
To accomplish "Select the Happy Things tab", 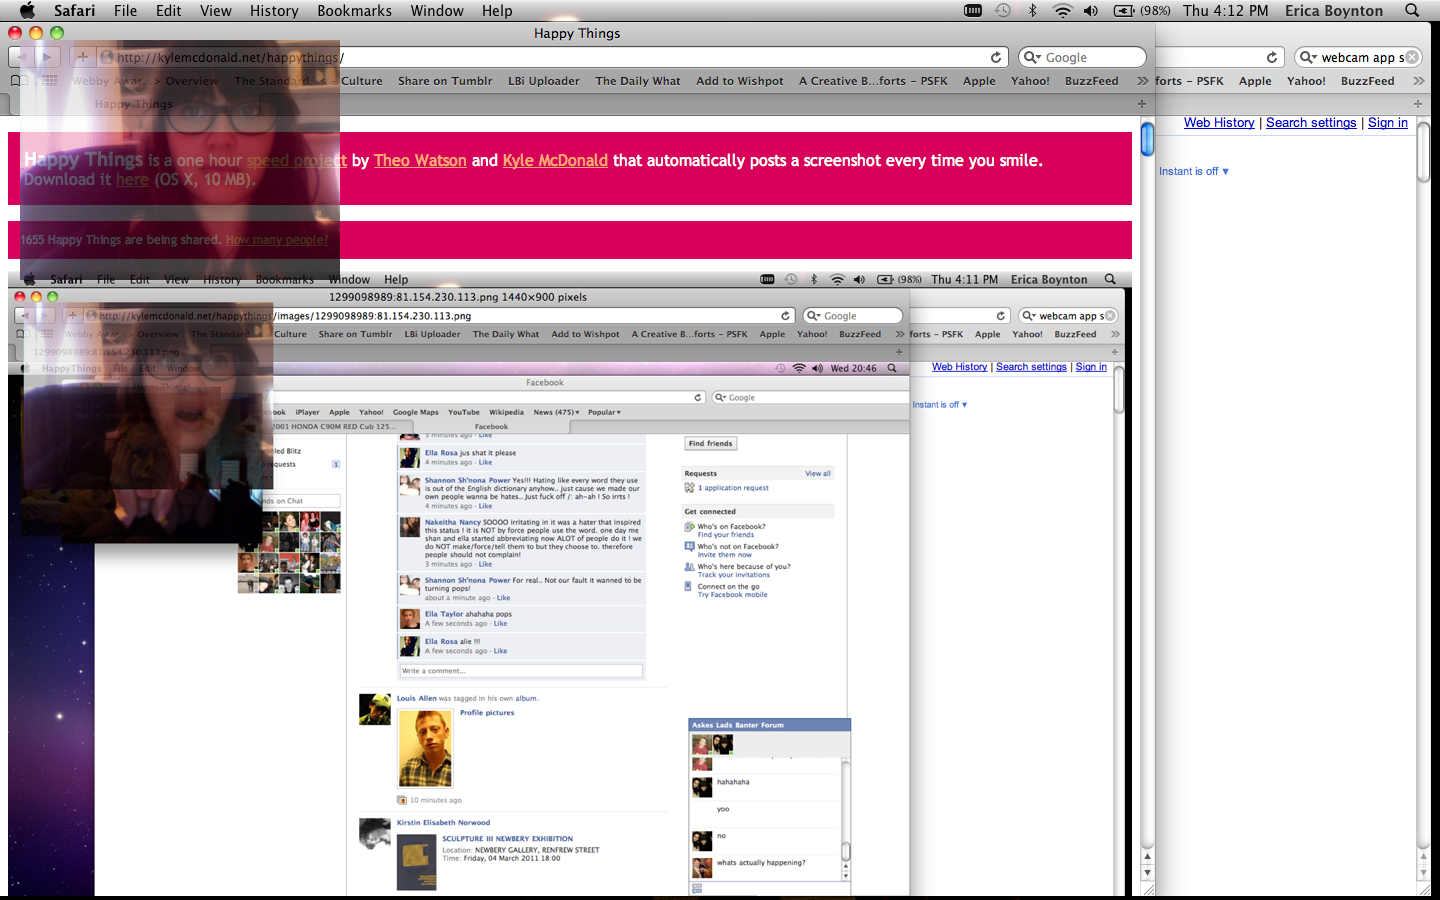I will 134,104.
